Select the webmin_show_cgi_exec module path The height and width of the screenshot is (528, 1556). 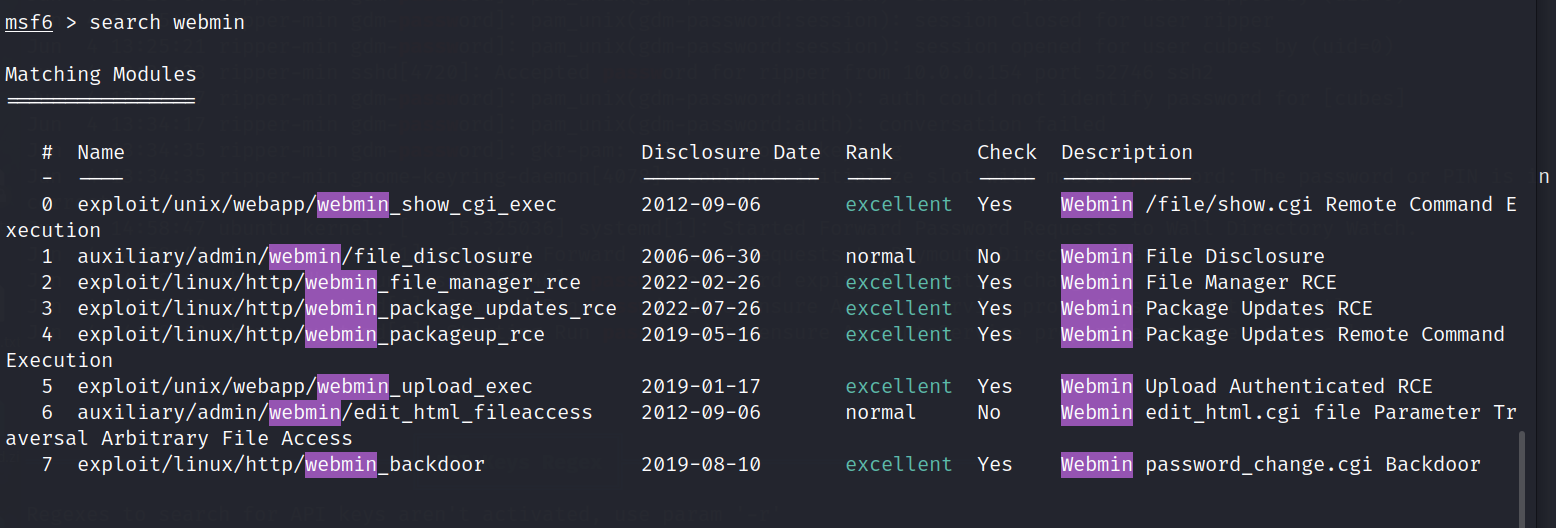tap(316, 204)
